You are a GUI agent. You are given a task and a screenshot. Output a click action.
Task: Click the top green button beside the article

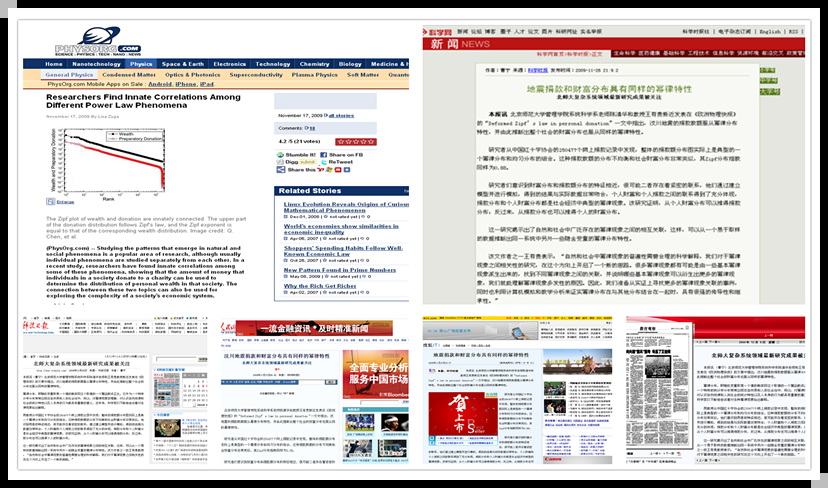click(x=767, y=70)
